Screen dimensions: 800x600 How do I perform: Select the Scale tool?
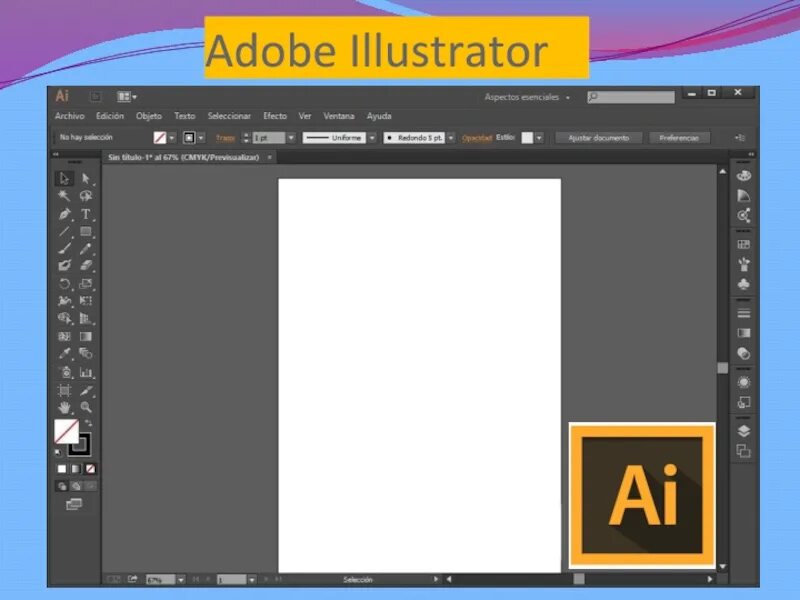coord(86,284)
